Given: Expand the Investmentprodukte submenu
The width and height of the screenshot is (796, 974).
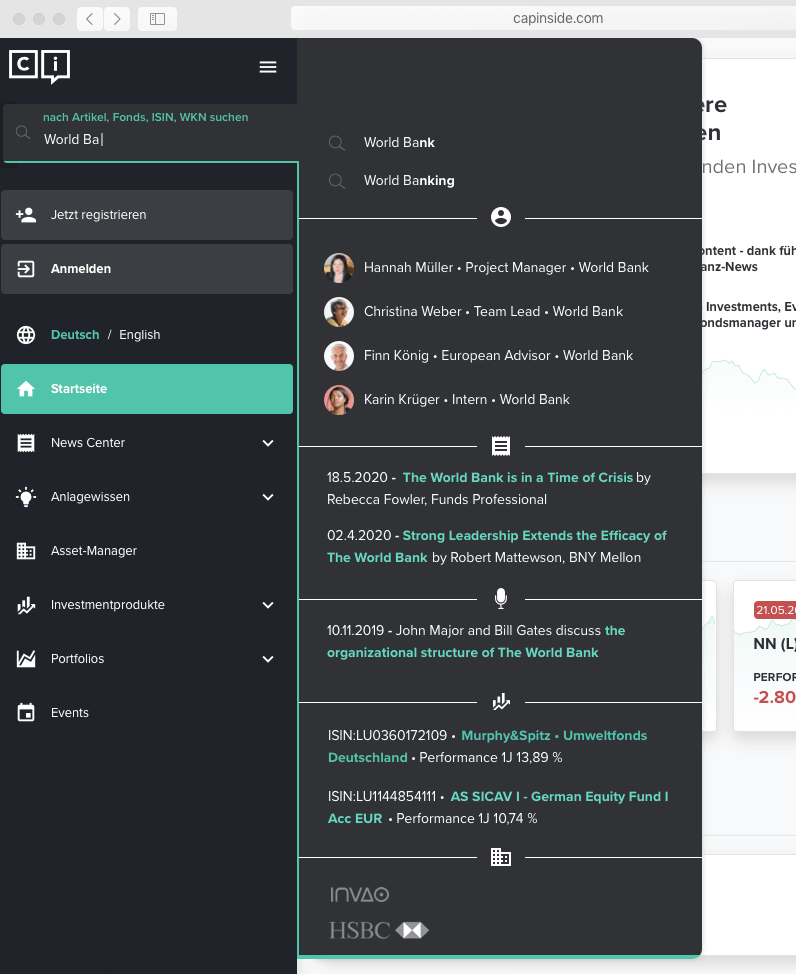Looking at the screenshot, I should coord(268,605).
